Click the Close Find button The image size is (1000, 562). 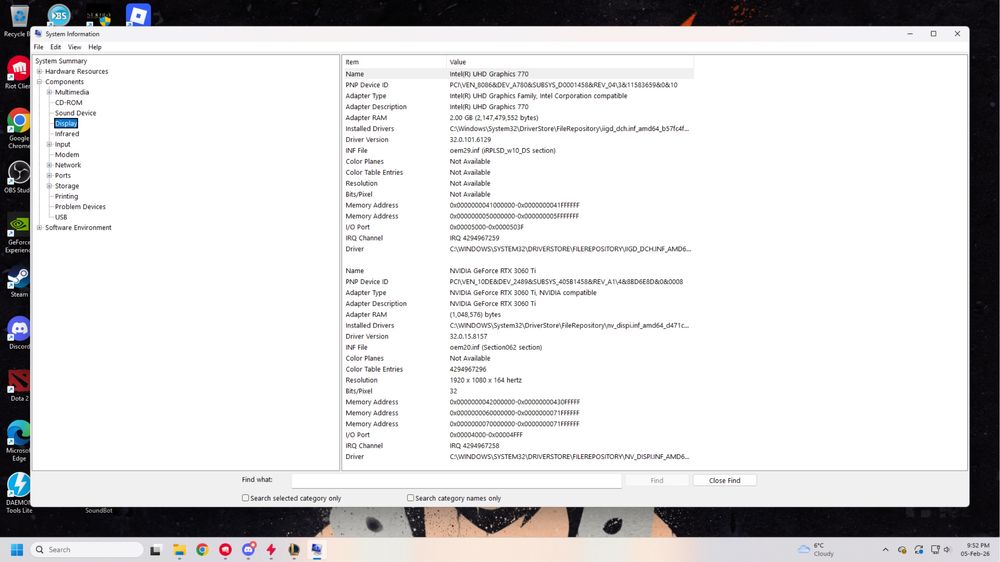(x=724, y=480)
